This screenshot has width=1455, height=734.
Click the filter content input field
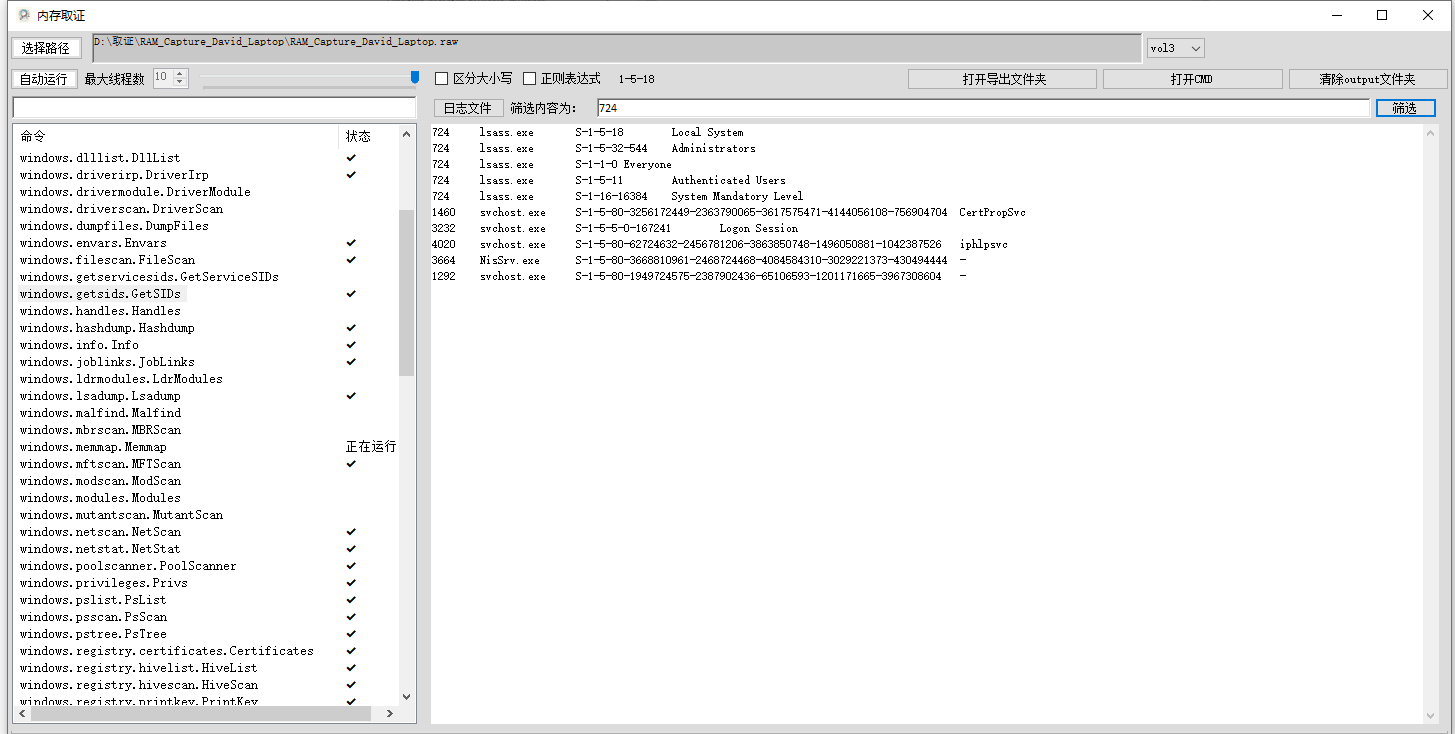point(980,108)
